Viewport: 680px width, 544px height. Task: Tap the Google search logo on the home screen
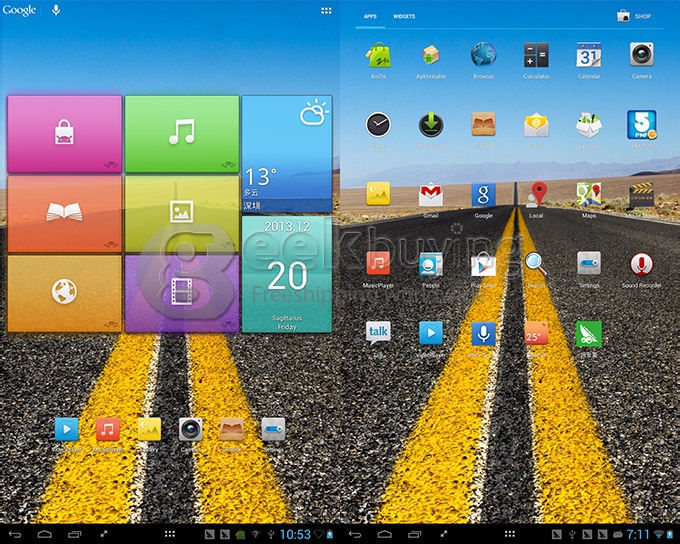(19, 10)
